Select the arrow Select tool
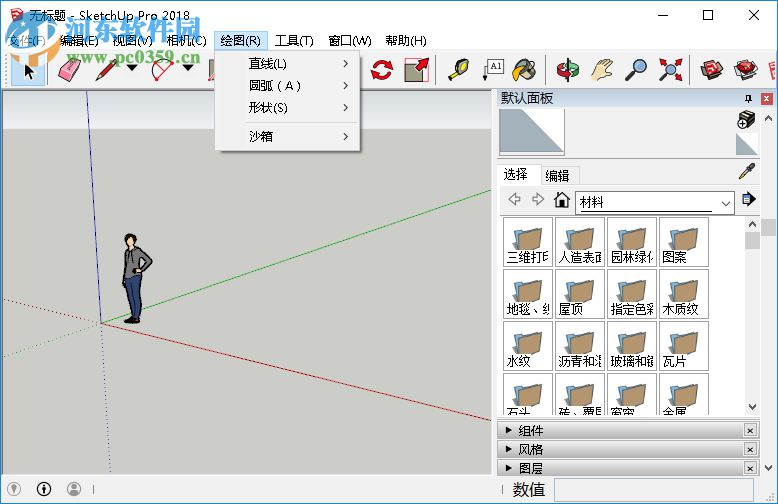 28,70
